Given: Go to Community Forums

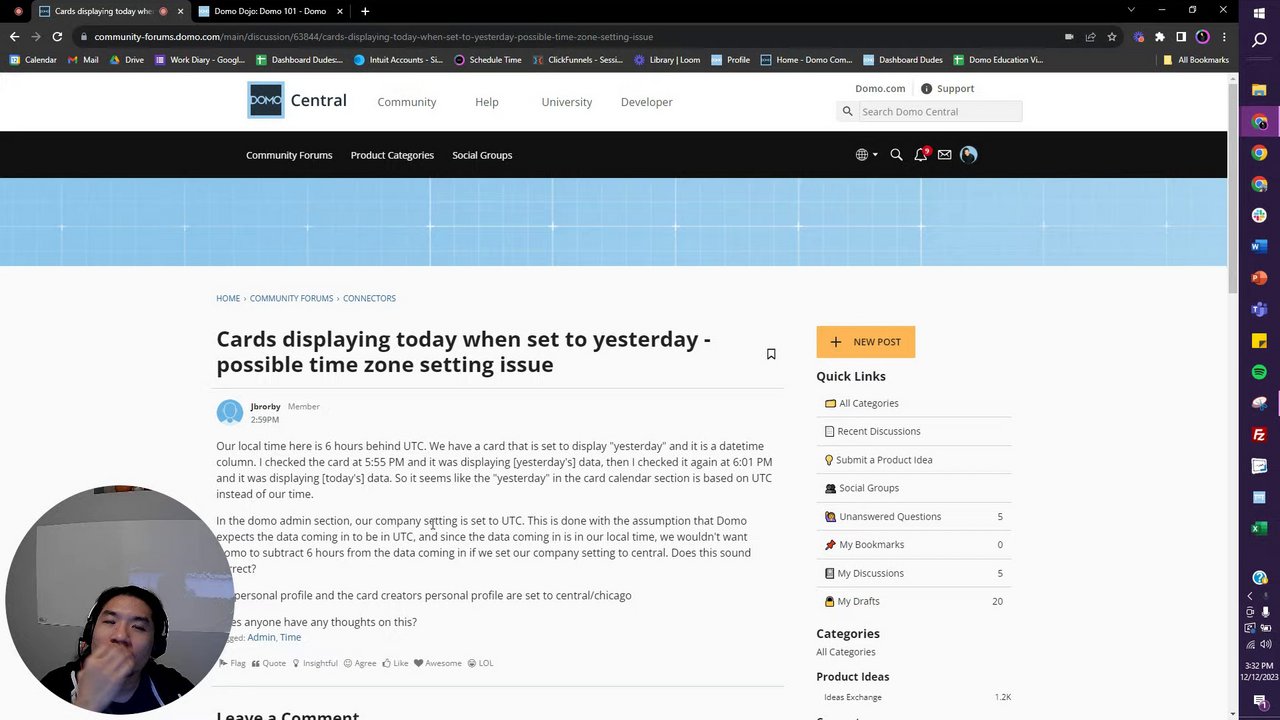Looking at the screenshot, I should coord(289,155).
